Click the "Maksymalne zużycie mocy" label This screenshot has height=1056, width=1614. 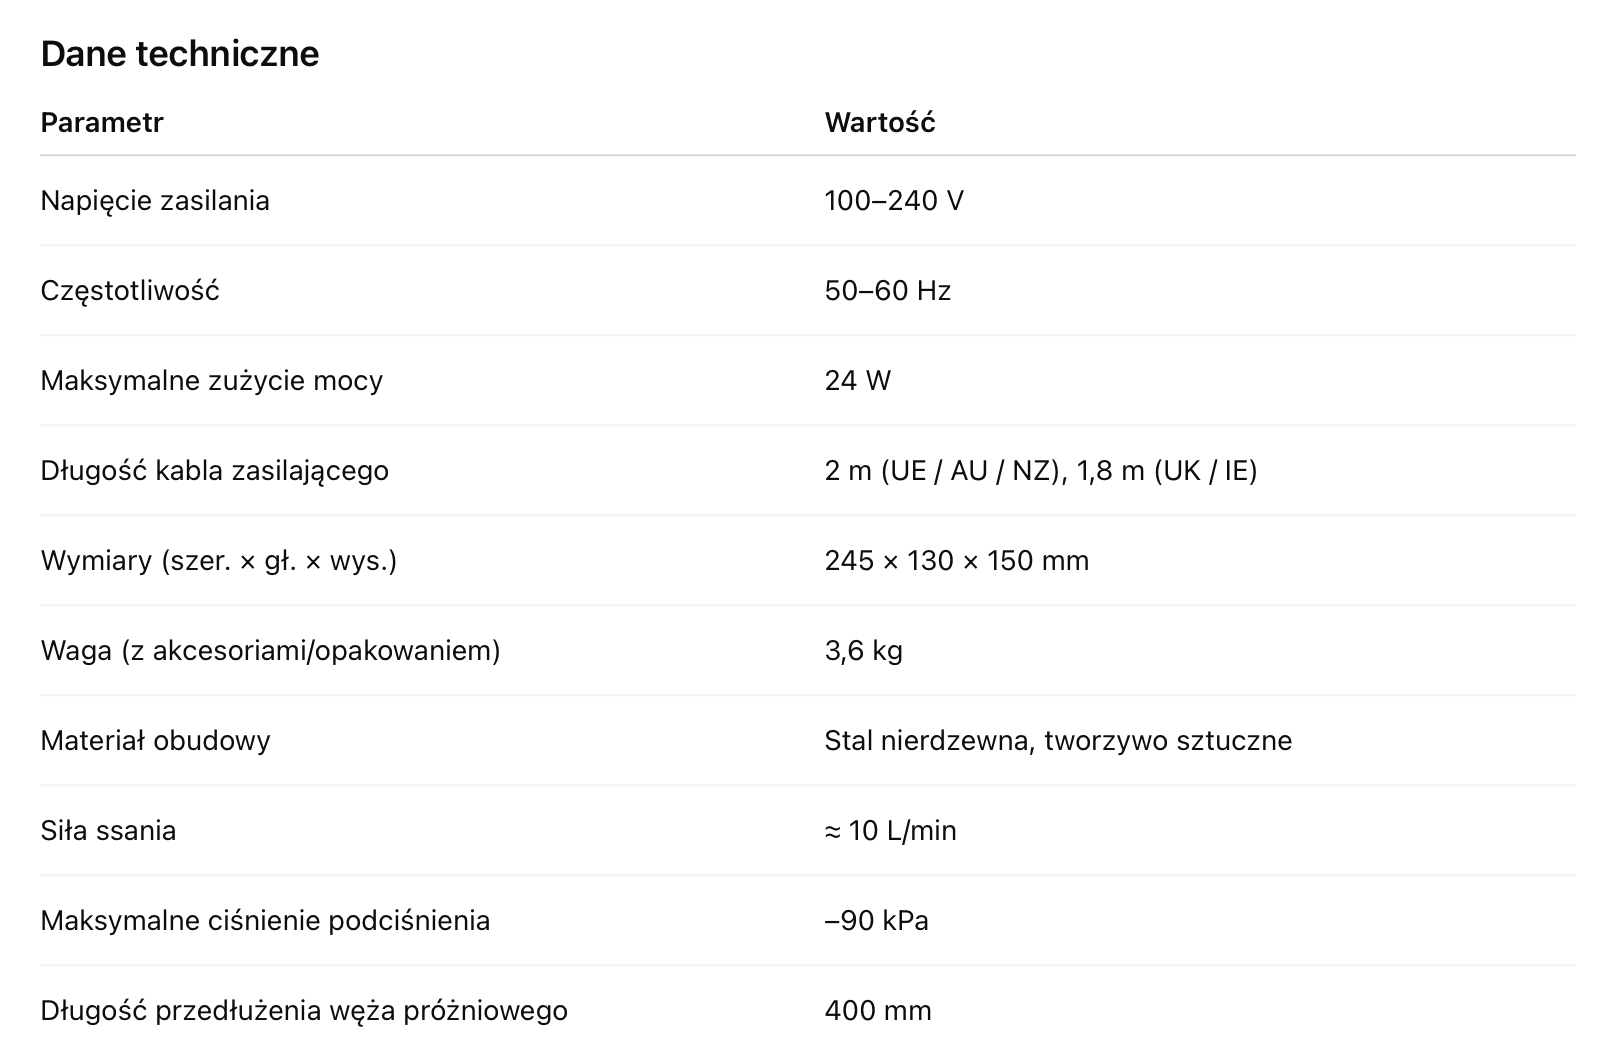[212, 381]
